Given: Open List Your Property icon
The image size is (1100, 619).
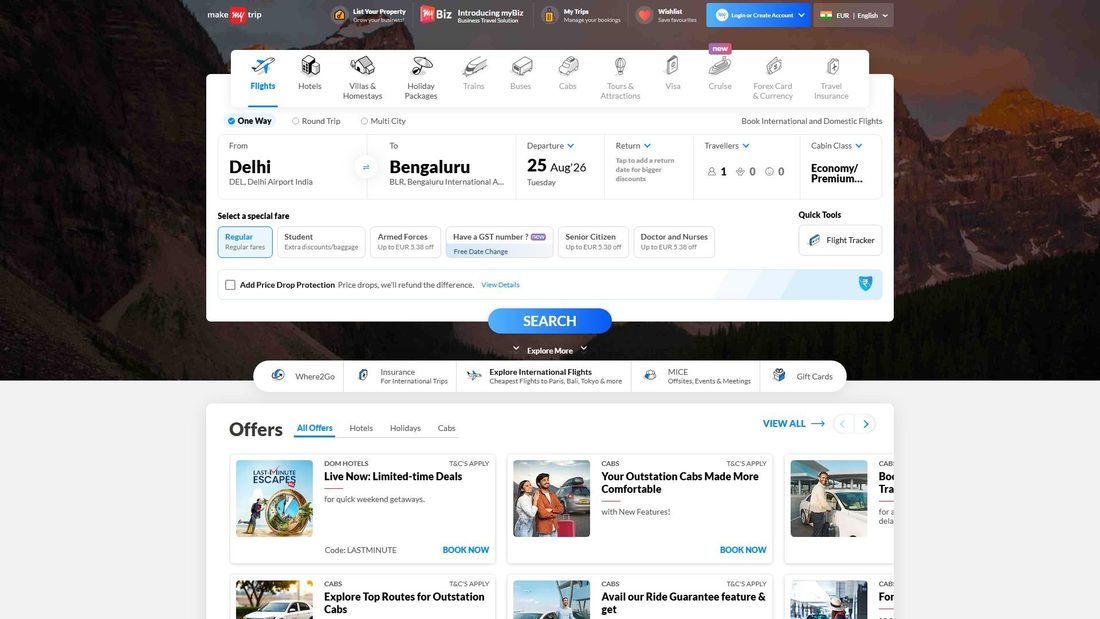Looking at the screenshot, I should tap(340, 15).
